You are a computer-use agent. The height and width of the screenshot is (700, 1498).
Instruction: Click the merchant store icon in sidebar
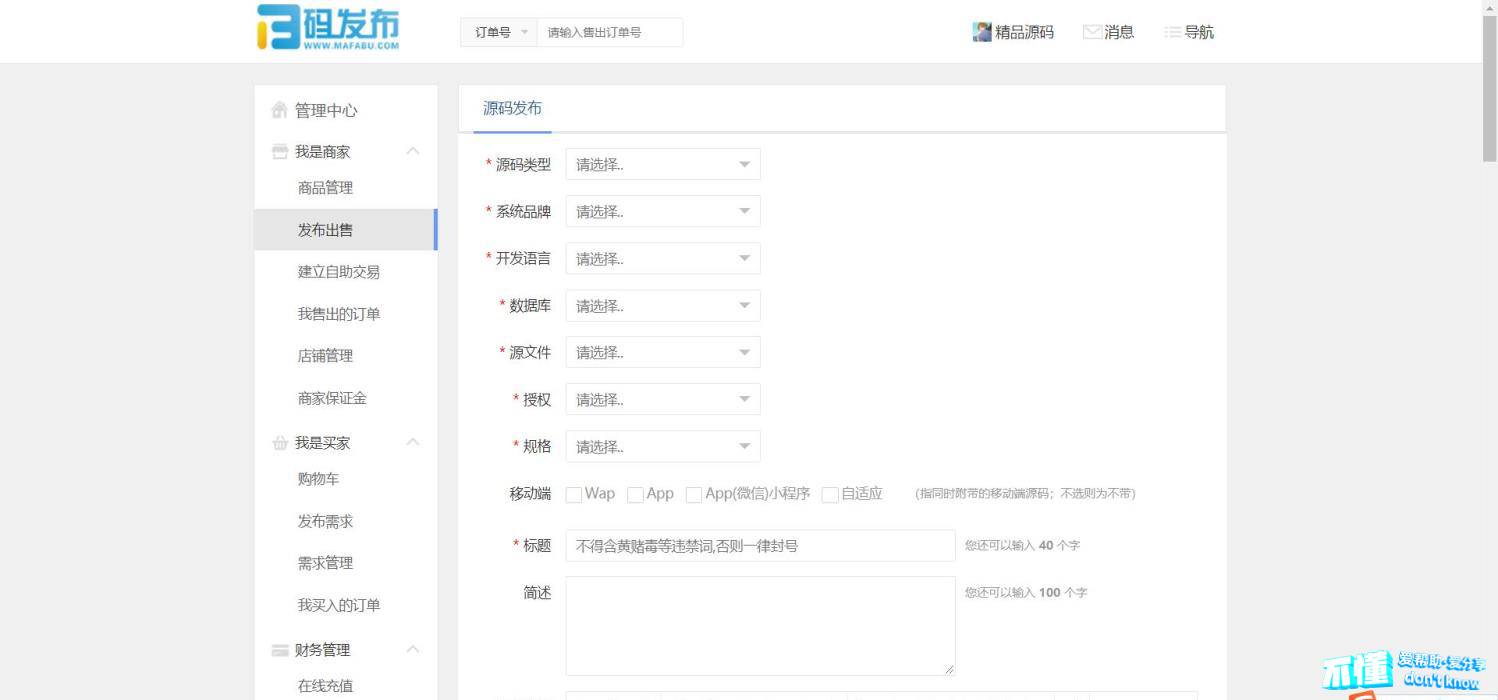(280, 152)
